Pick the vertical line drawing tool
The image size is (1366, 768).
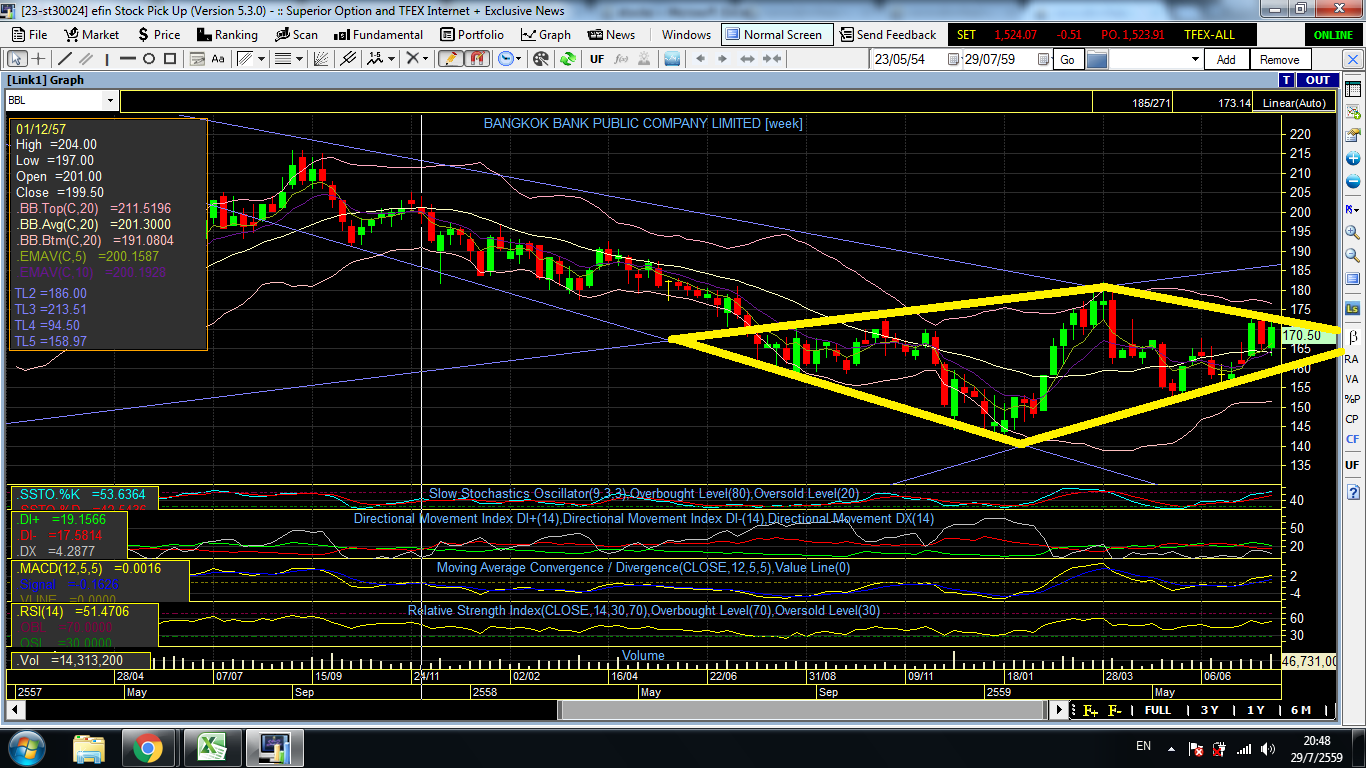click(x=107, y=59)
